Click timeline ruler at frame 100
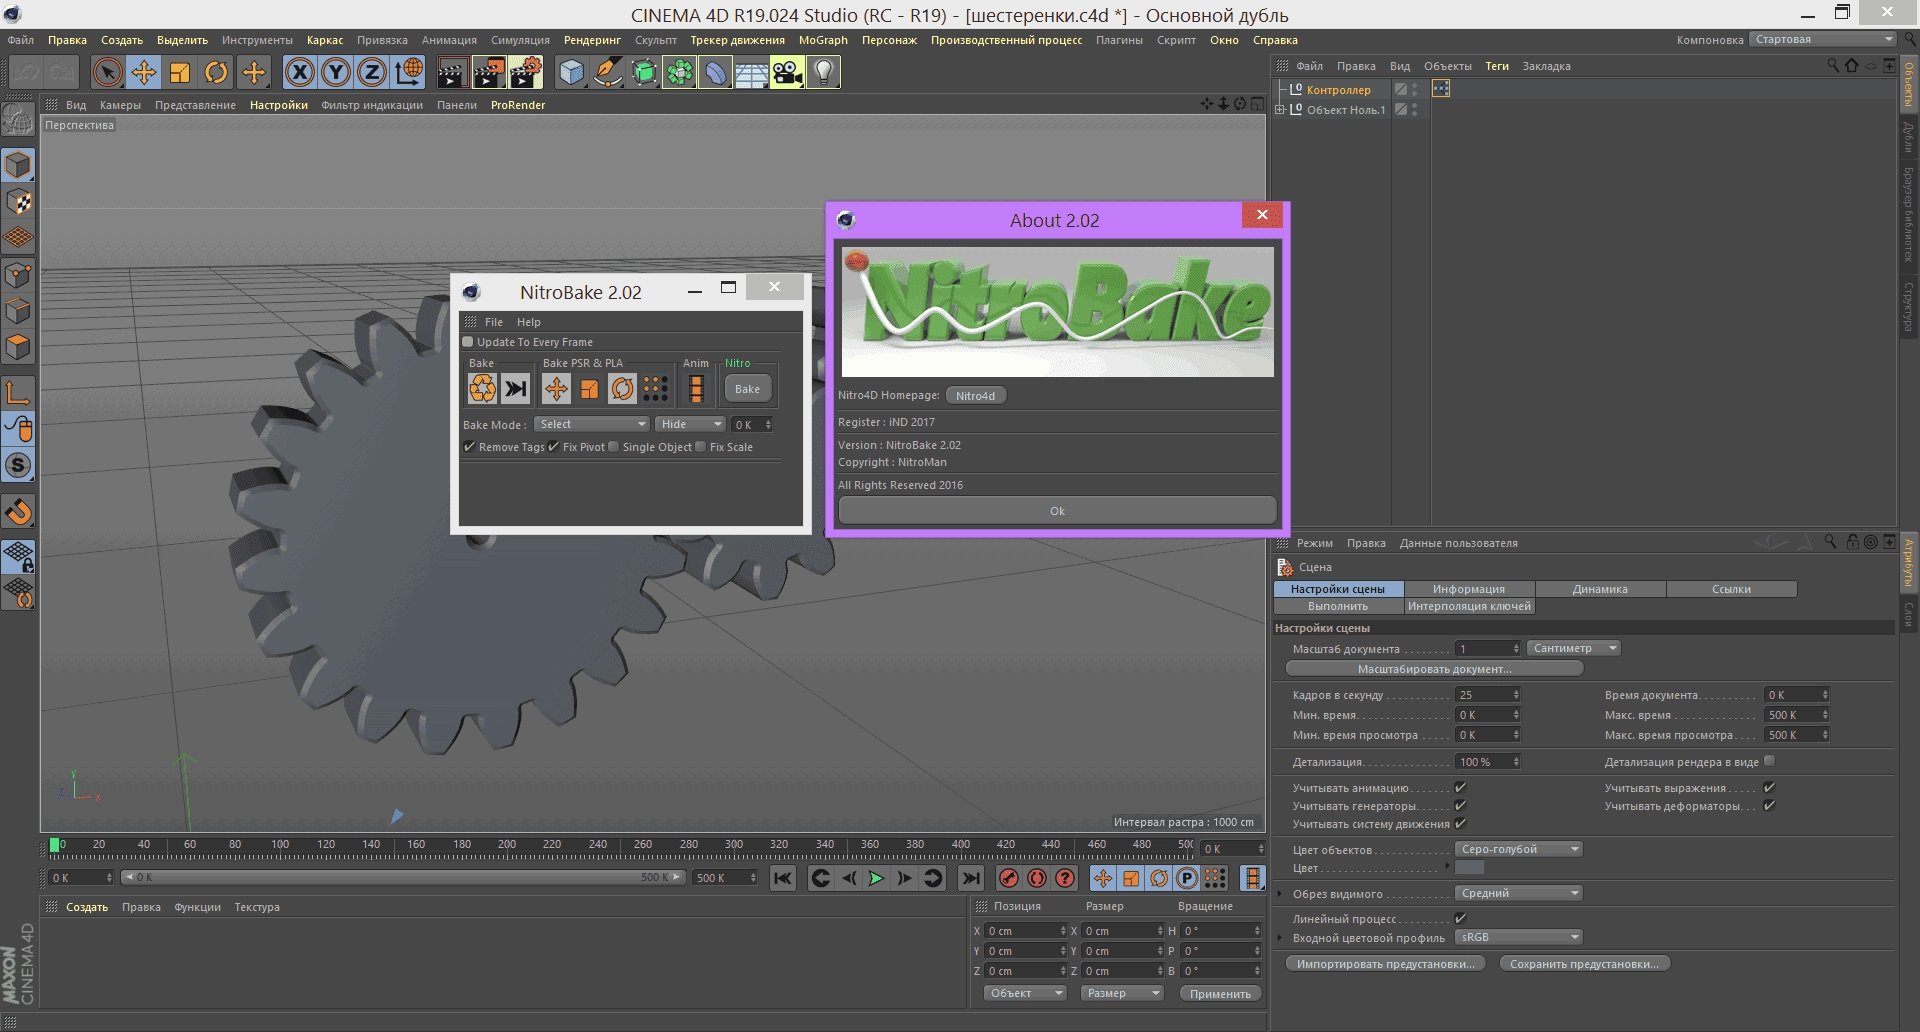This screenshot has height=1032, width=1920. (x=280, y=845)
